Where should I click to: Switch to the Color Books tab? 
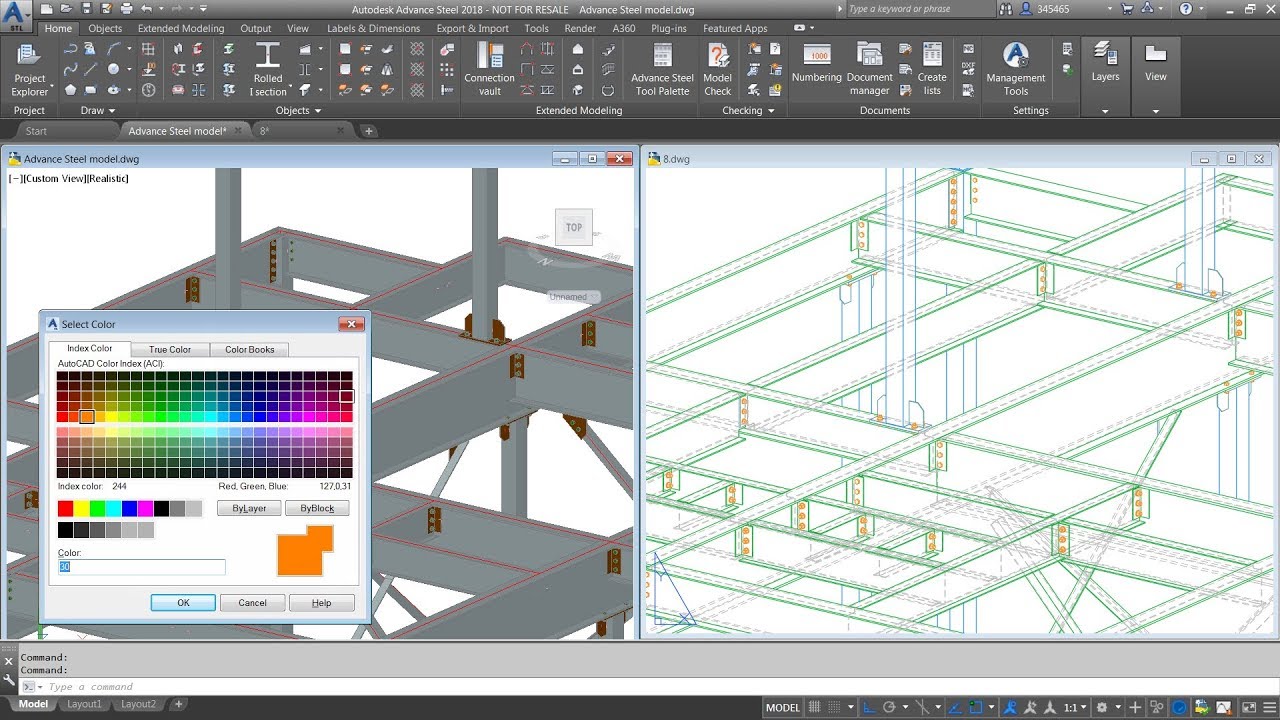click(250, 349)
